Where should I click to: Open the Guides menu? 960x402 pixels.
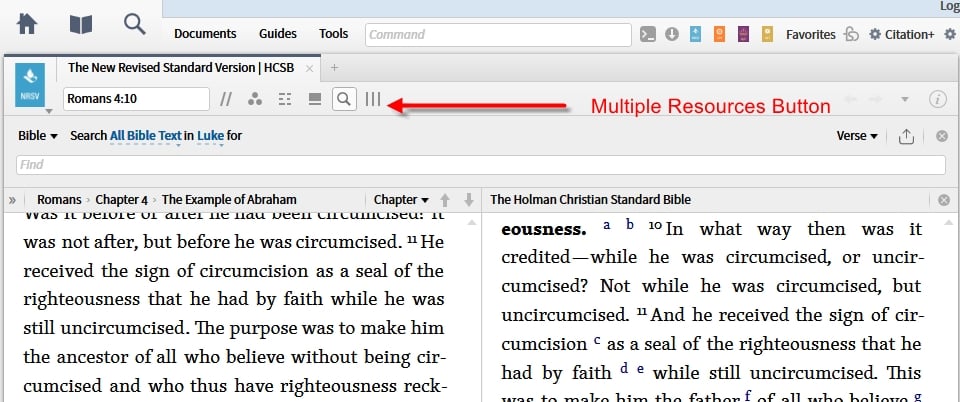coord(277,34)
